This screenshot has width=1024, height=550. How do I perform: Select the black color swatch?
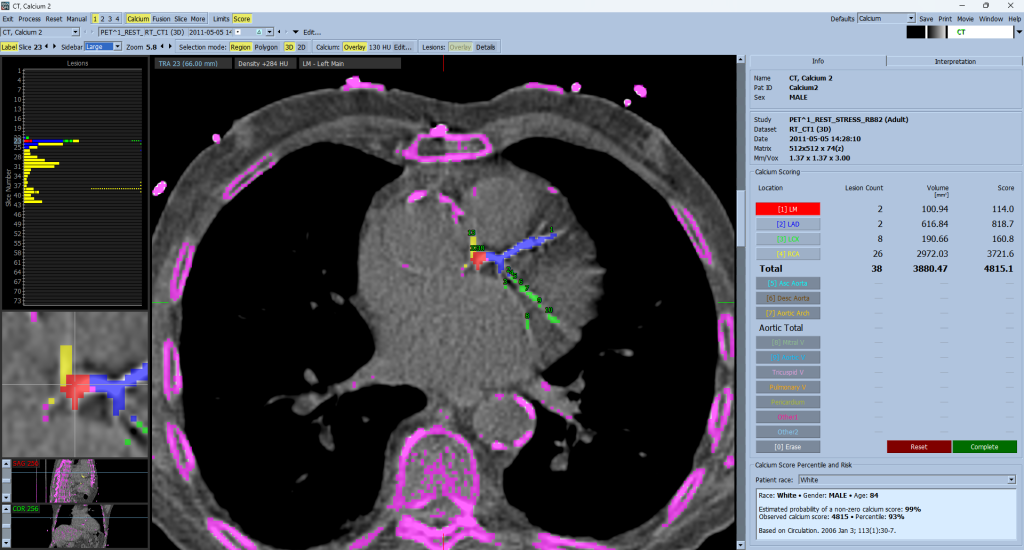(x=916, y=32)
